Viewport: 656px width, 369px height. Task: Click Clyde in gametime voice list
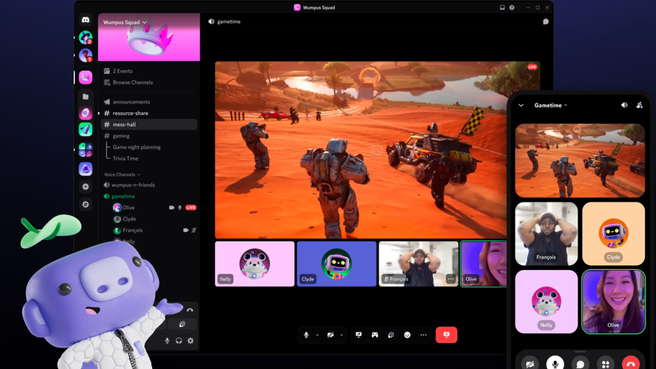tap(125, 219)
